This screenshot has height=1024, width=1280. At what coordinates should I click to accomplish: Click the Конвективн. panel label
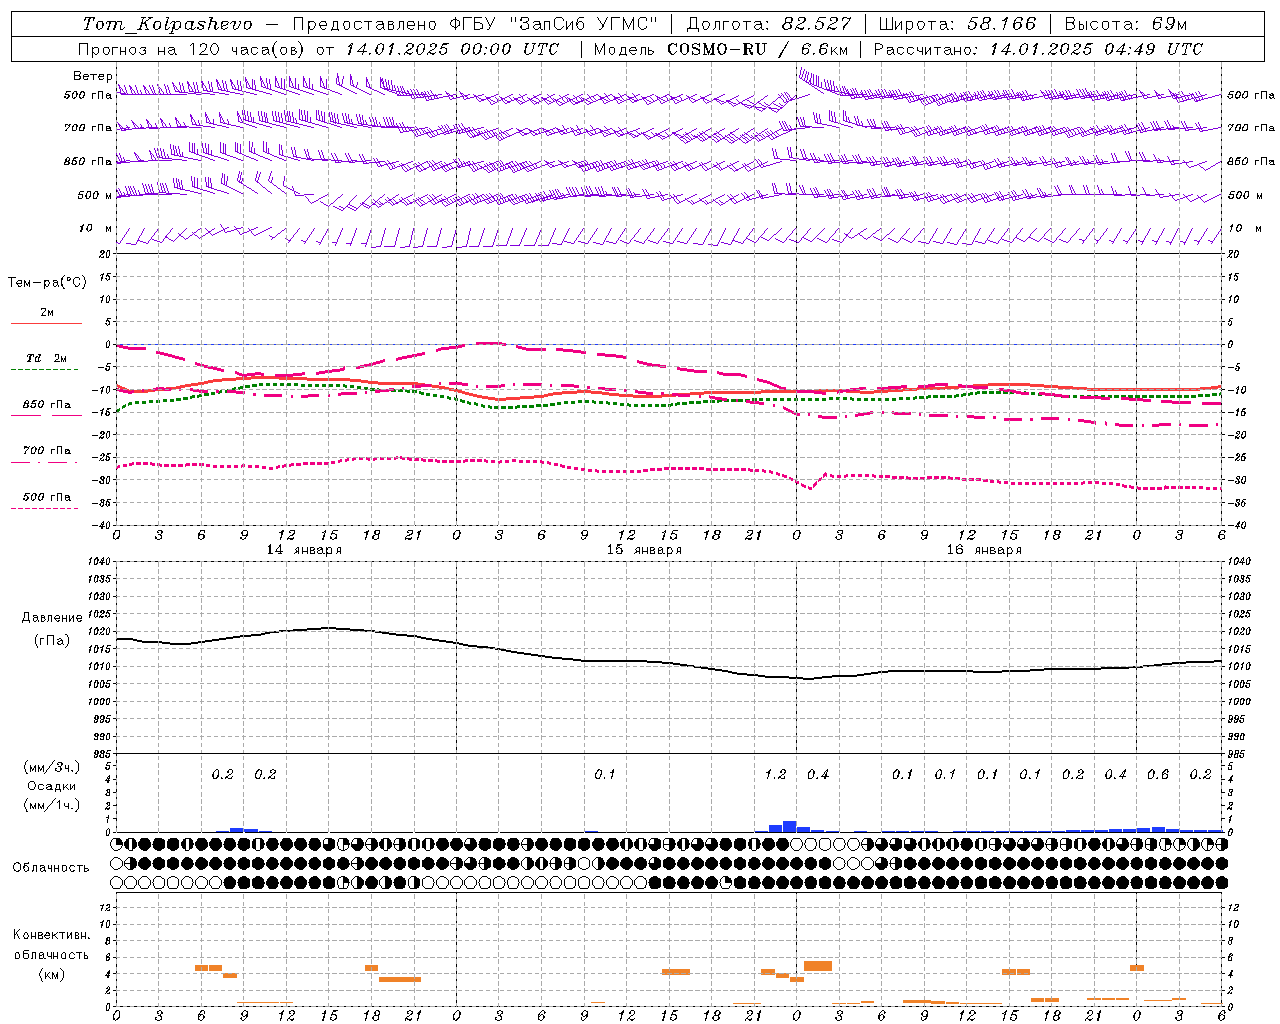(52, 935)
